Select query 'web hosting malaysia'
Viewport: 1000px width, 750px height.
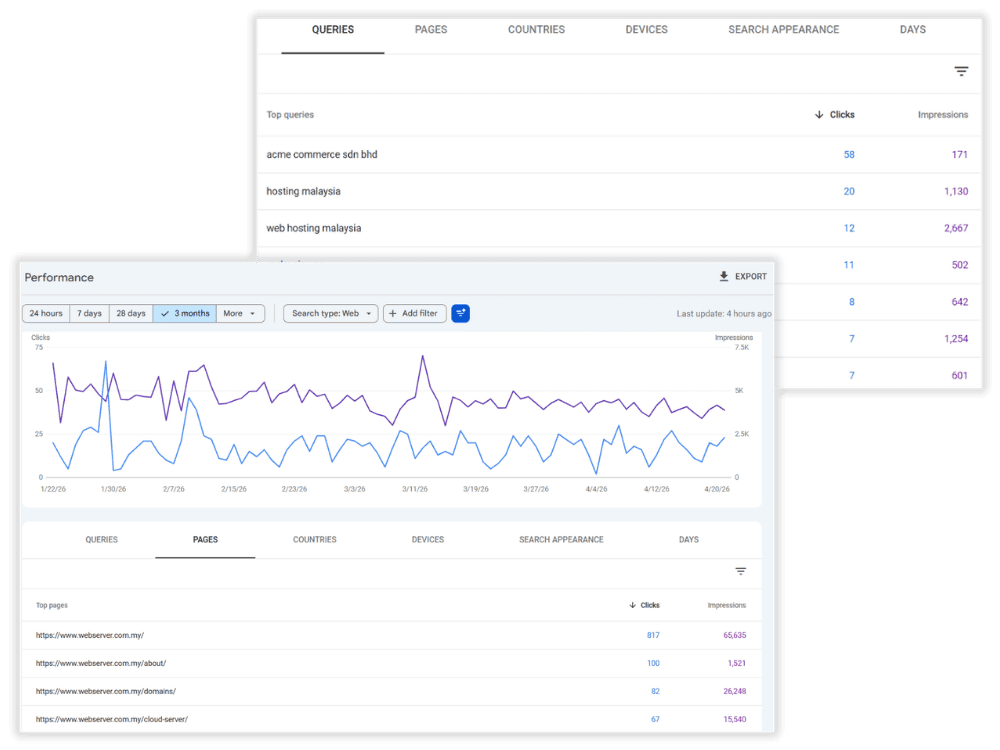pyautogui.click(x=314, y=228)
